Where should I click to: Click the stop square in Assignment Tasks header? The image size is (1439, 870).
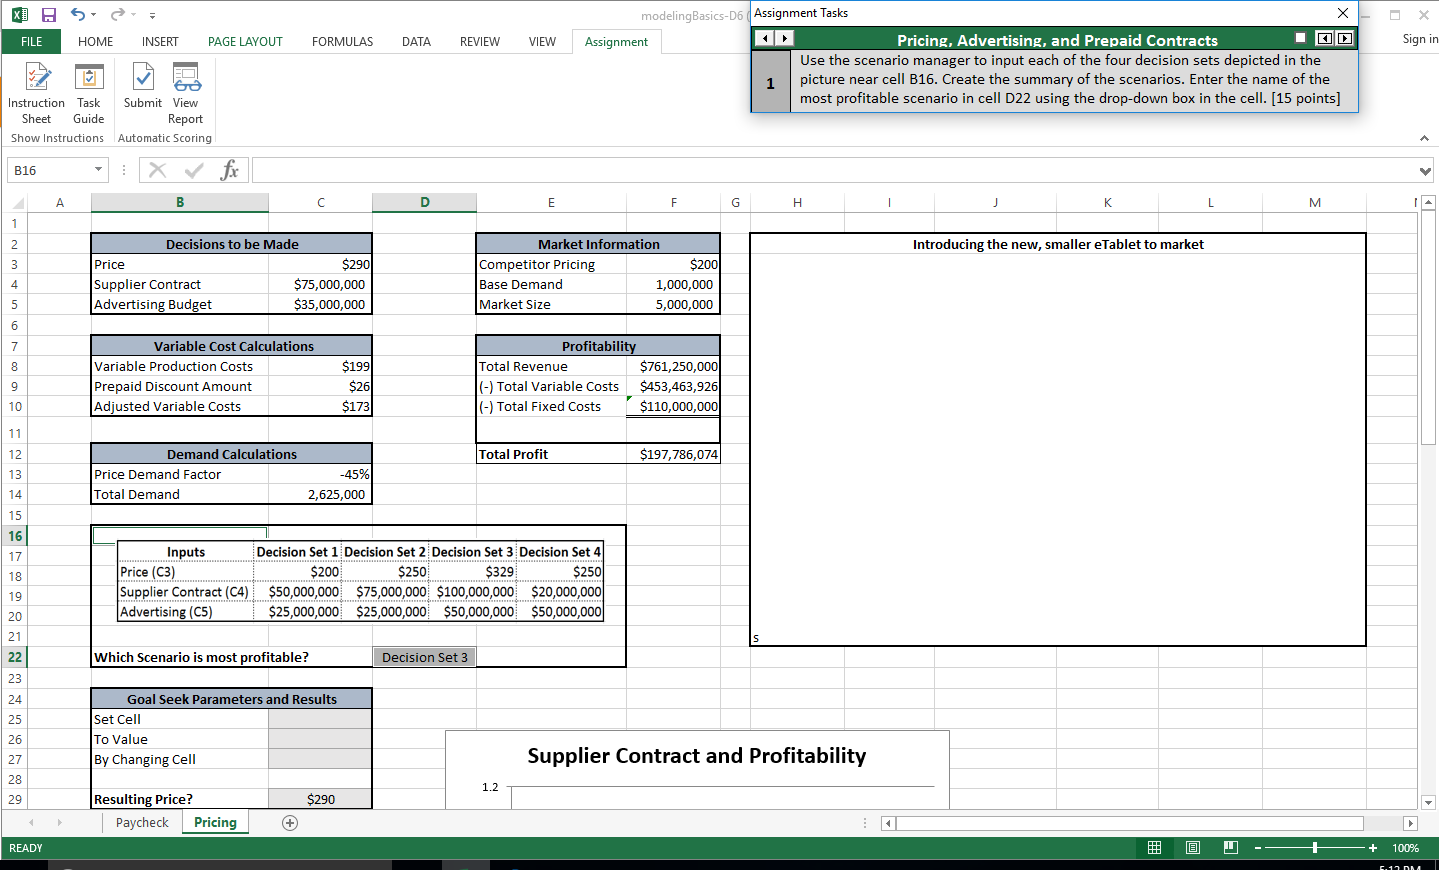tap(1300, 38)
